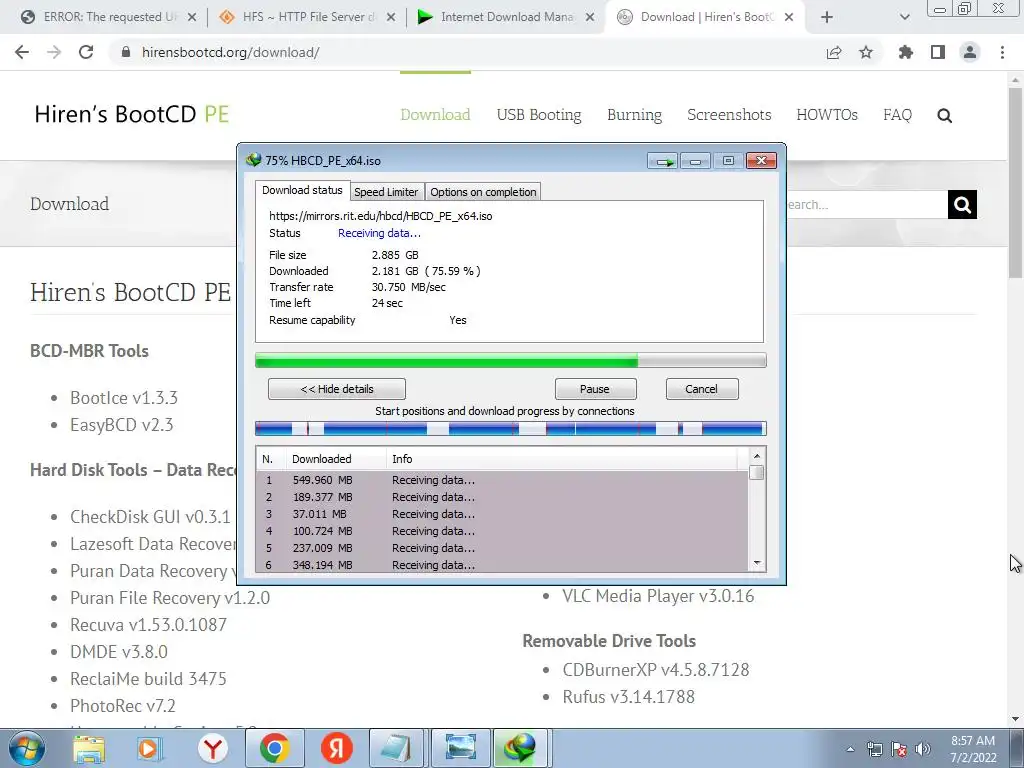
Task: Open Windows Explorer from the taskbar
Action: (x=89, y=748)
